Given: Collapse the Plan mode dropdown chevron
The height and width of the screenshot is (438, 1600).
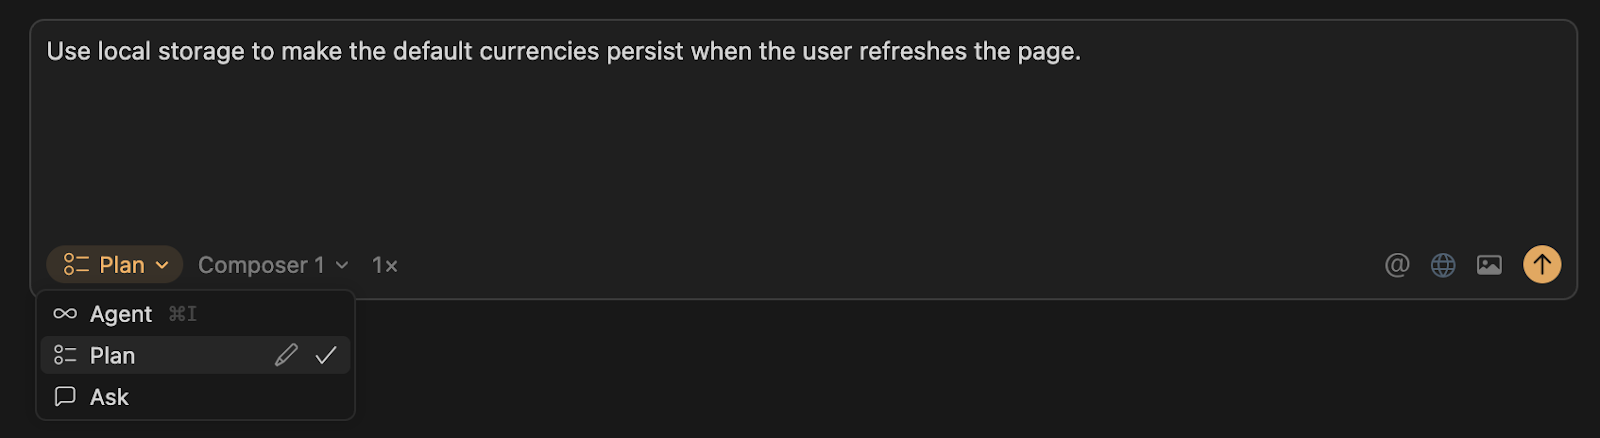Looking at the screenshot, I should coord(163,265).
